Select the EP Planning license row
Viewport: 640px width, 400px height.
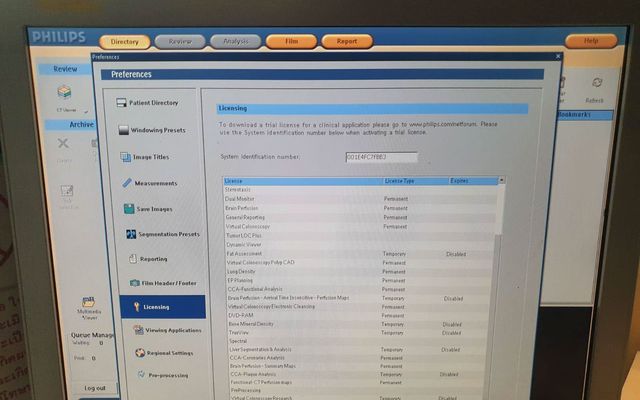360,280
